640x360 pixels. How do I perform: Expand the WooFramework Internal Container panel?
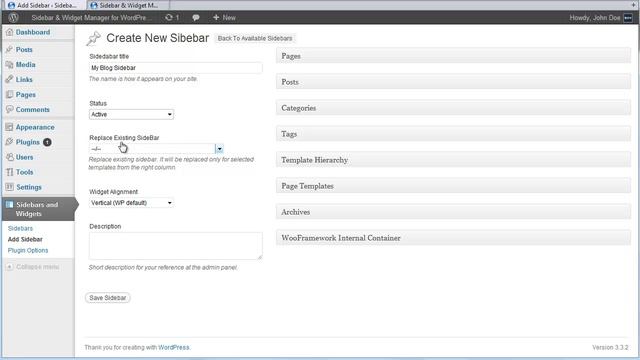coord(453,238)
